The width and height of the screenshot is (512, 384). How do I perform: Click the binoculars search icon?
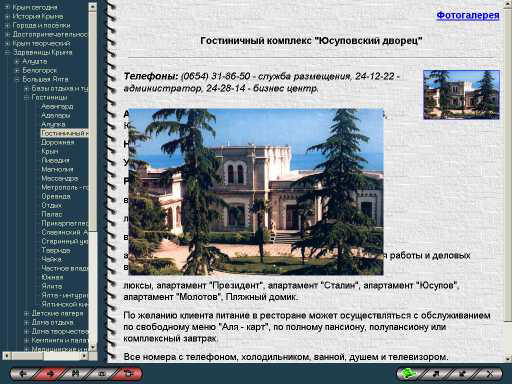click(x=76, y=374)
